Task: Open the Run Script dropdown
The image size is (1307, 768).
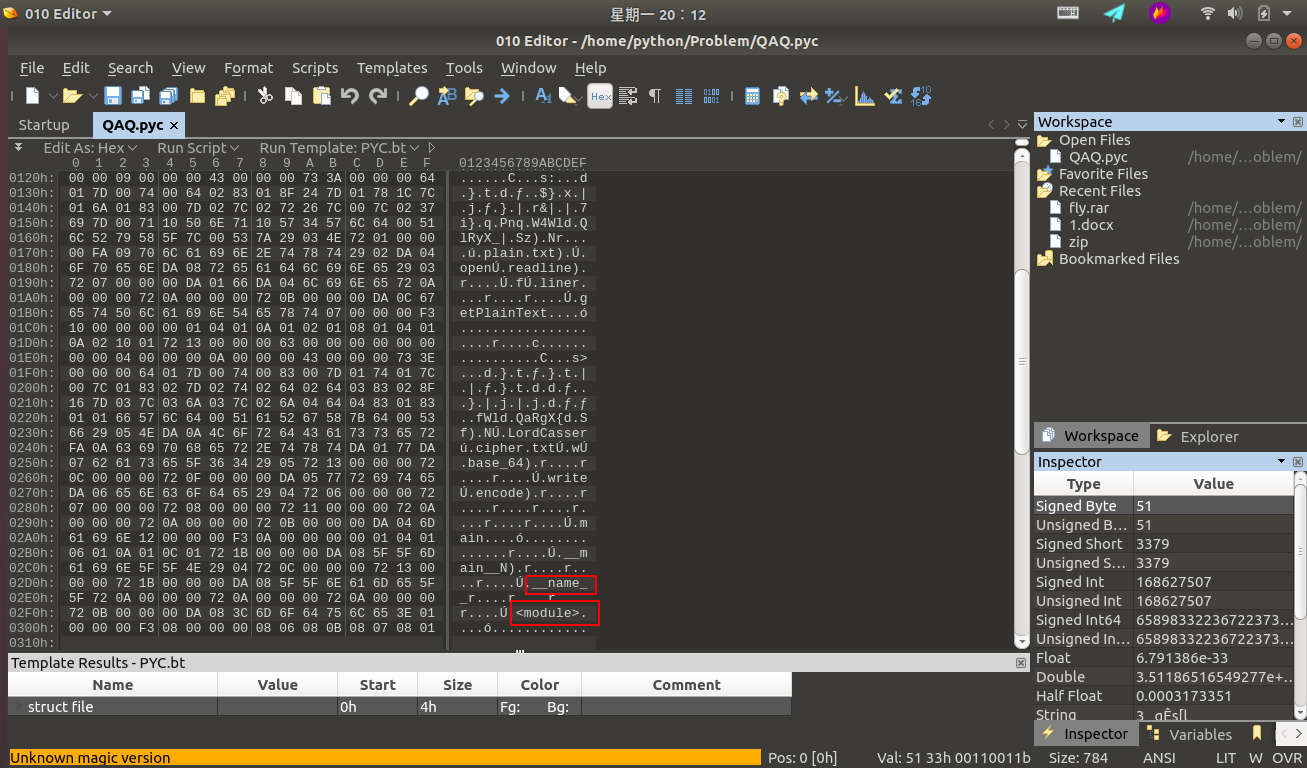Action: point(198,148)
